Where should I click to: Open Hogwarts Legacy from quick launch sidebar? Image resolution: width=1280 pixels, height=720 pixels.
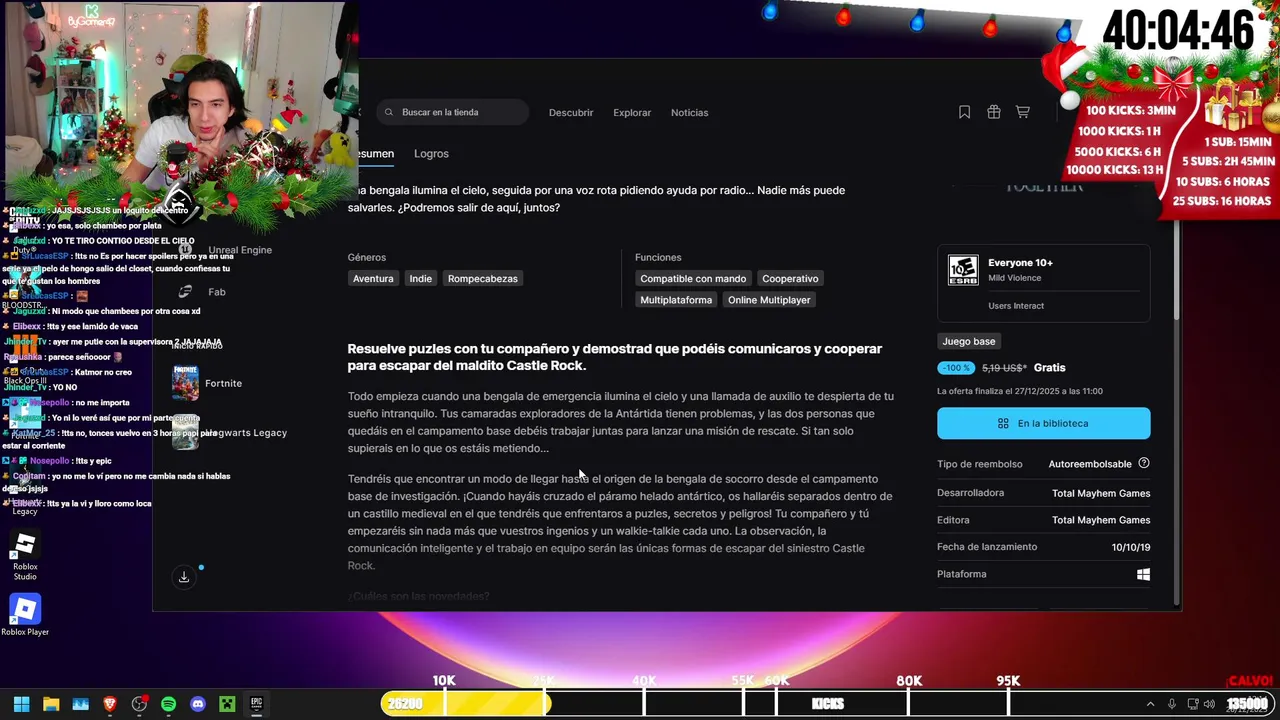tap(229, 433)
